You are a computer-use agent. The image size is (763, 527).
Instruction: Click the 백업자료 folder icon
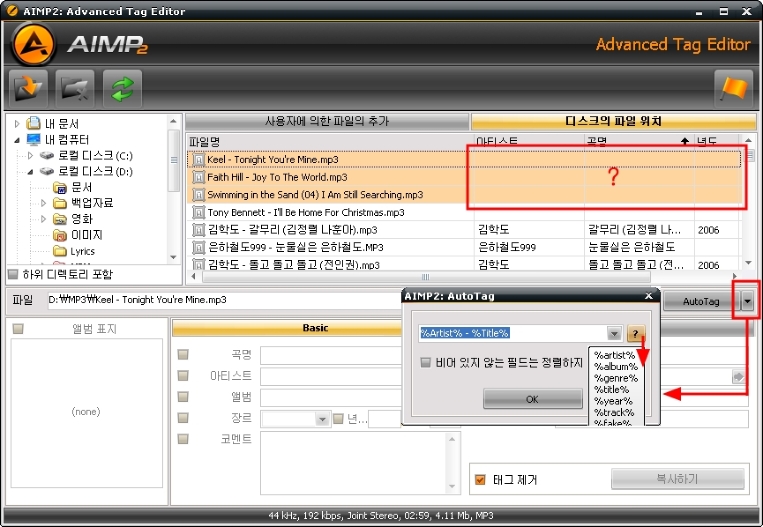pos(60,203)
